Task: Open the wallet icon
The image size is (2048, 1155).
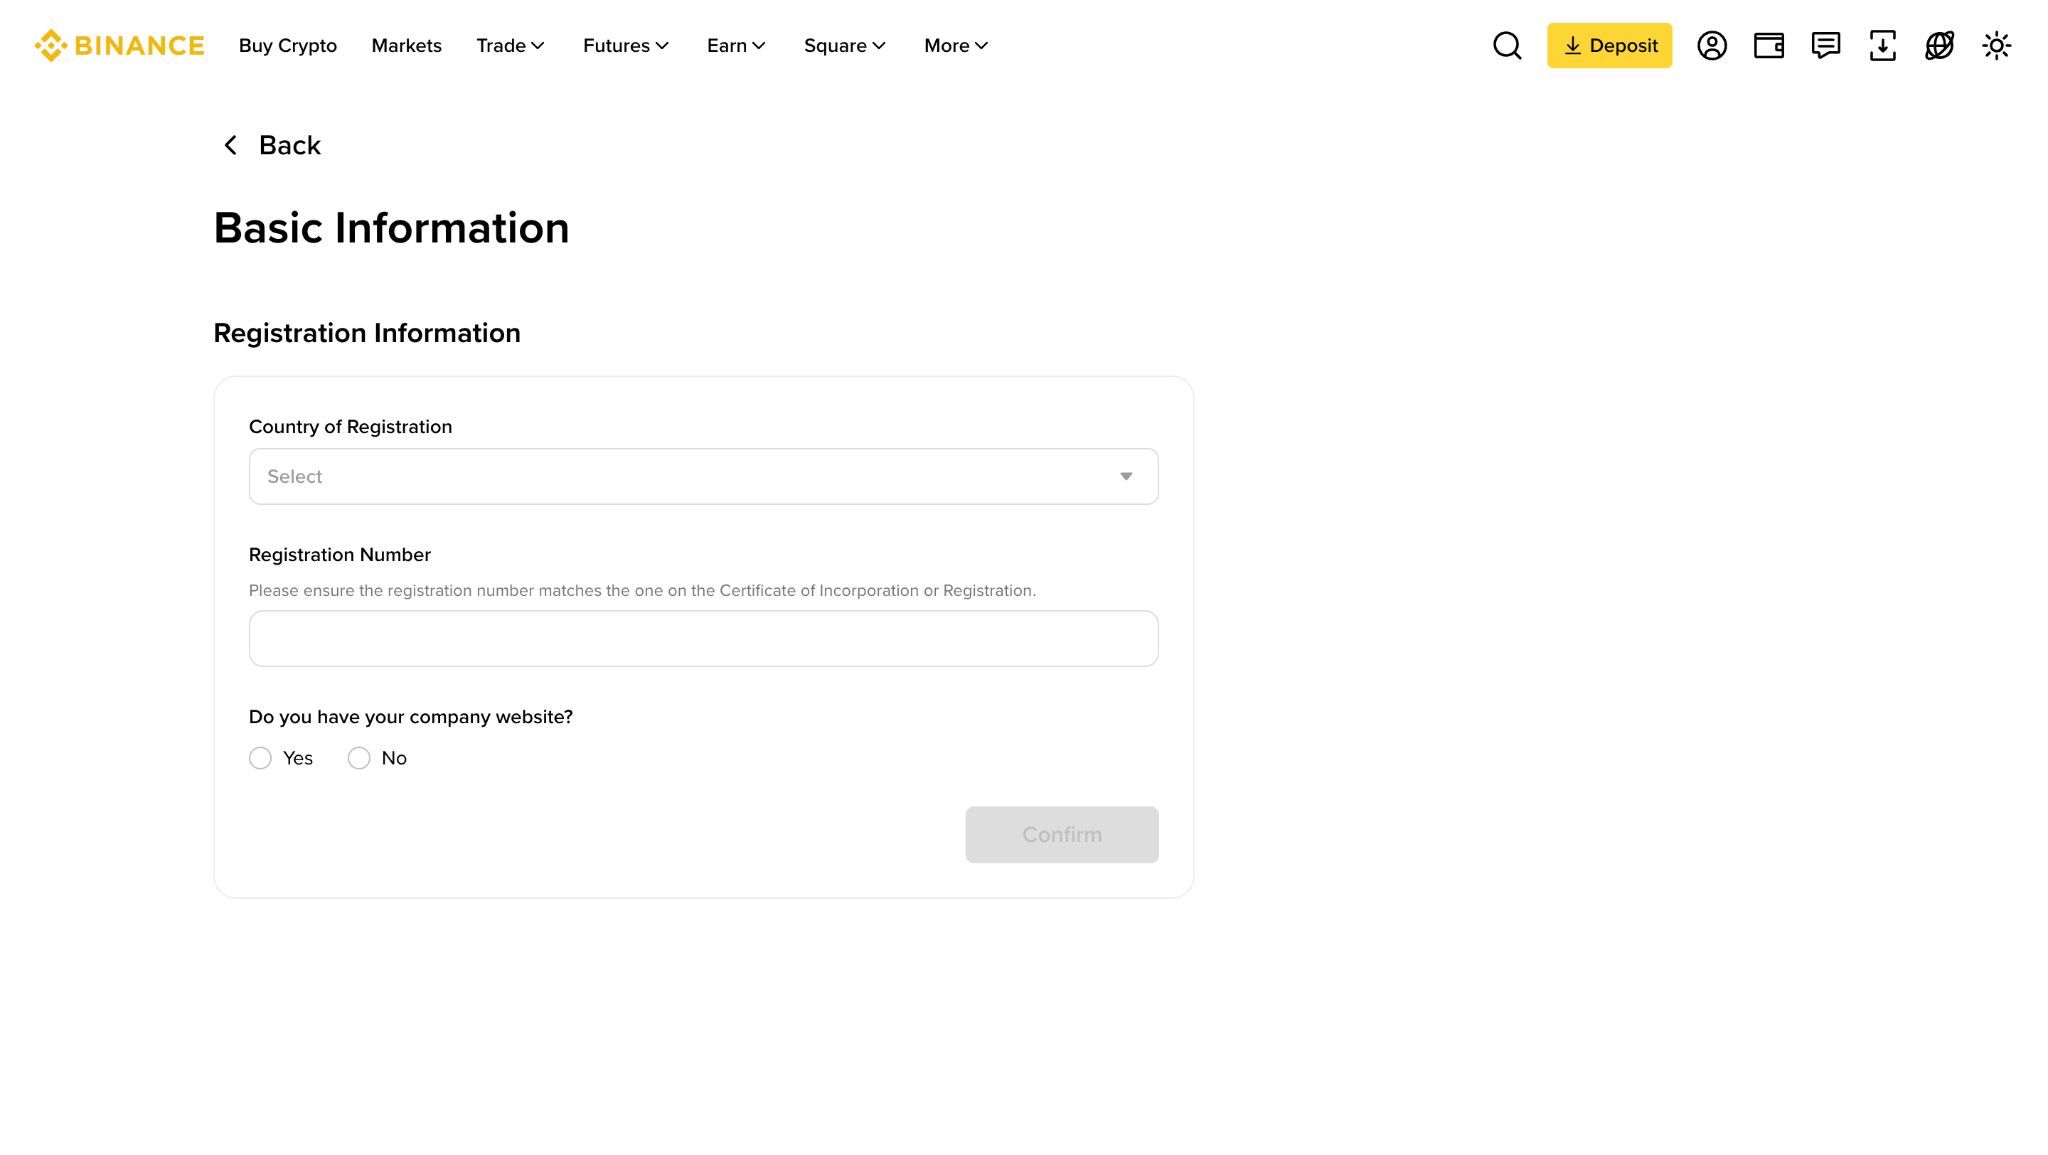Action: point(1769,46)
